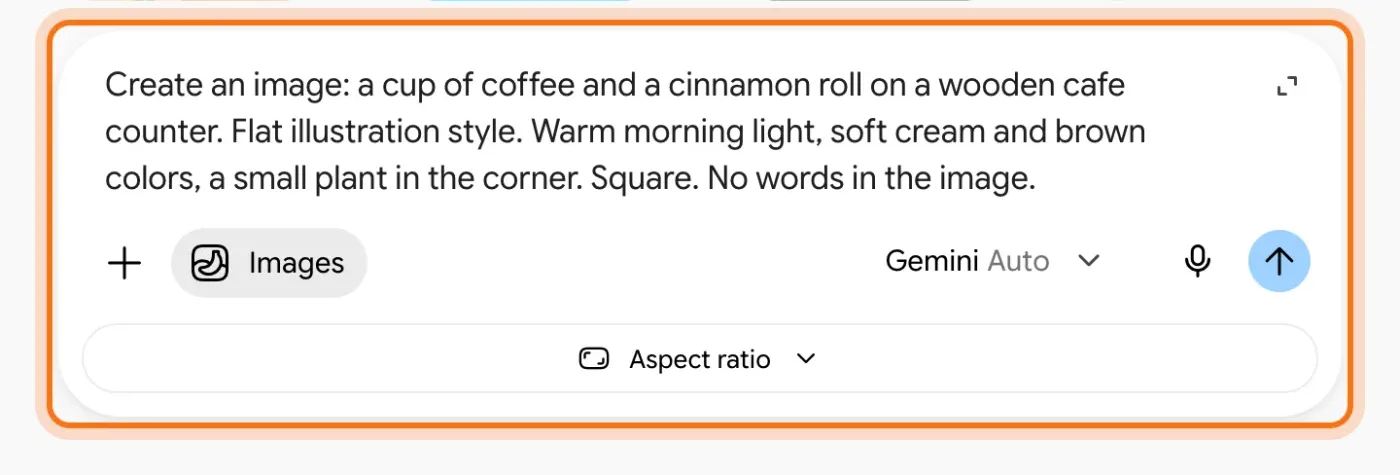Screen dimensions: 1400x475
Task: Click the Aspect ratio text label
Action: pos(700,359)
